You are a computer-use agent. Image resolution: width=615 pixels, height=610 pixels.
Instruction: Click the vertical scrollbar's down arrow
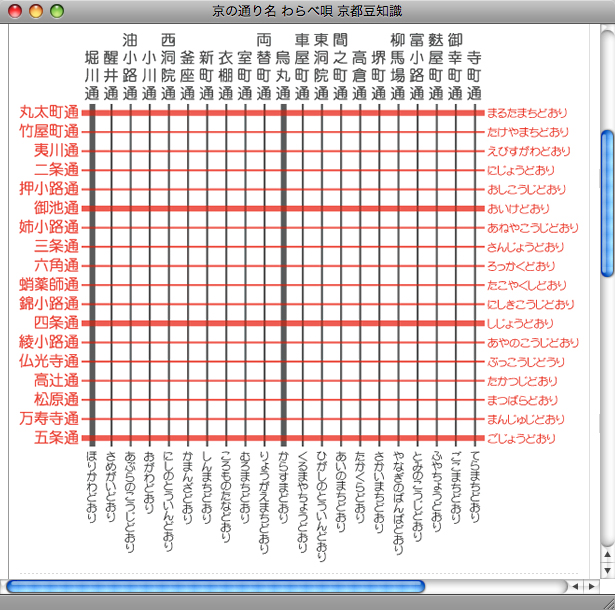tap(606, 571)
